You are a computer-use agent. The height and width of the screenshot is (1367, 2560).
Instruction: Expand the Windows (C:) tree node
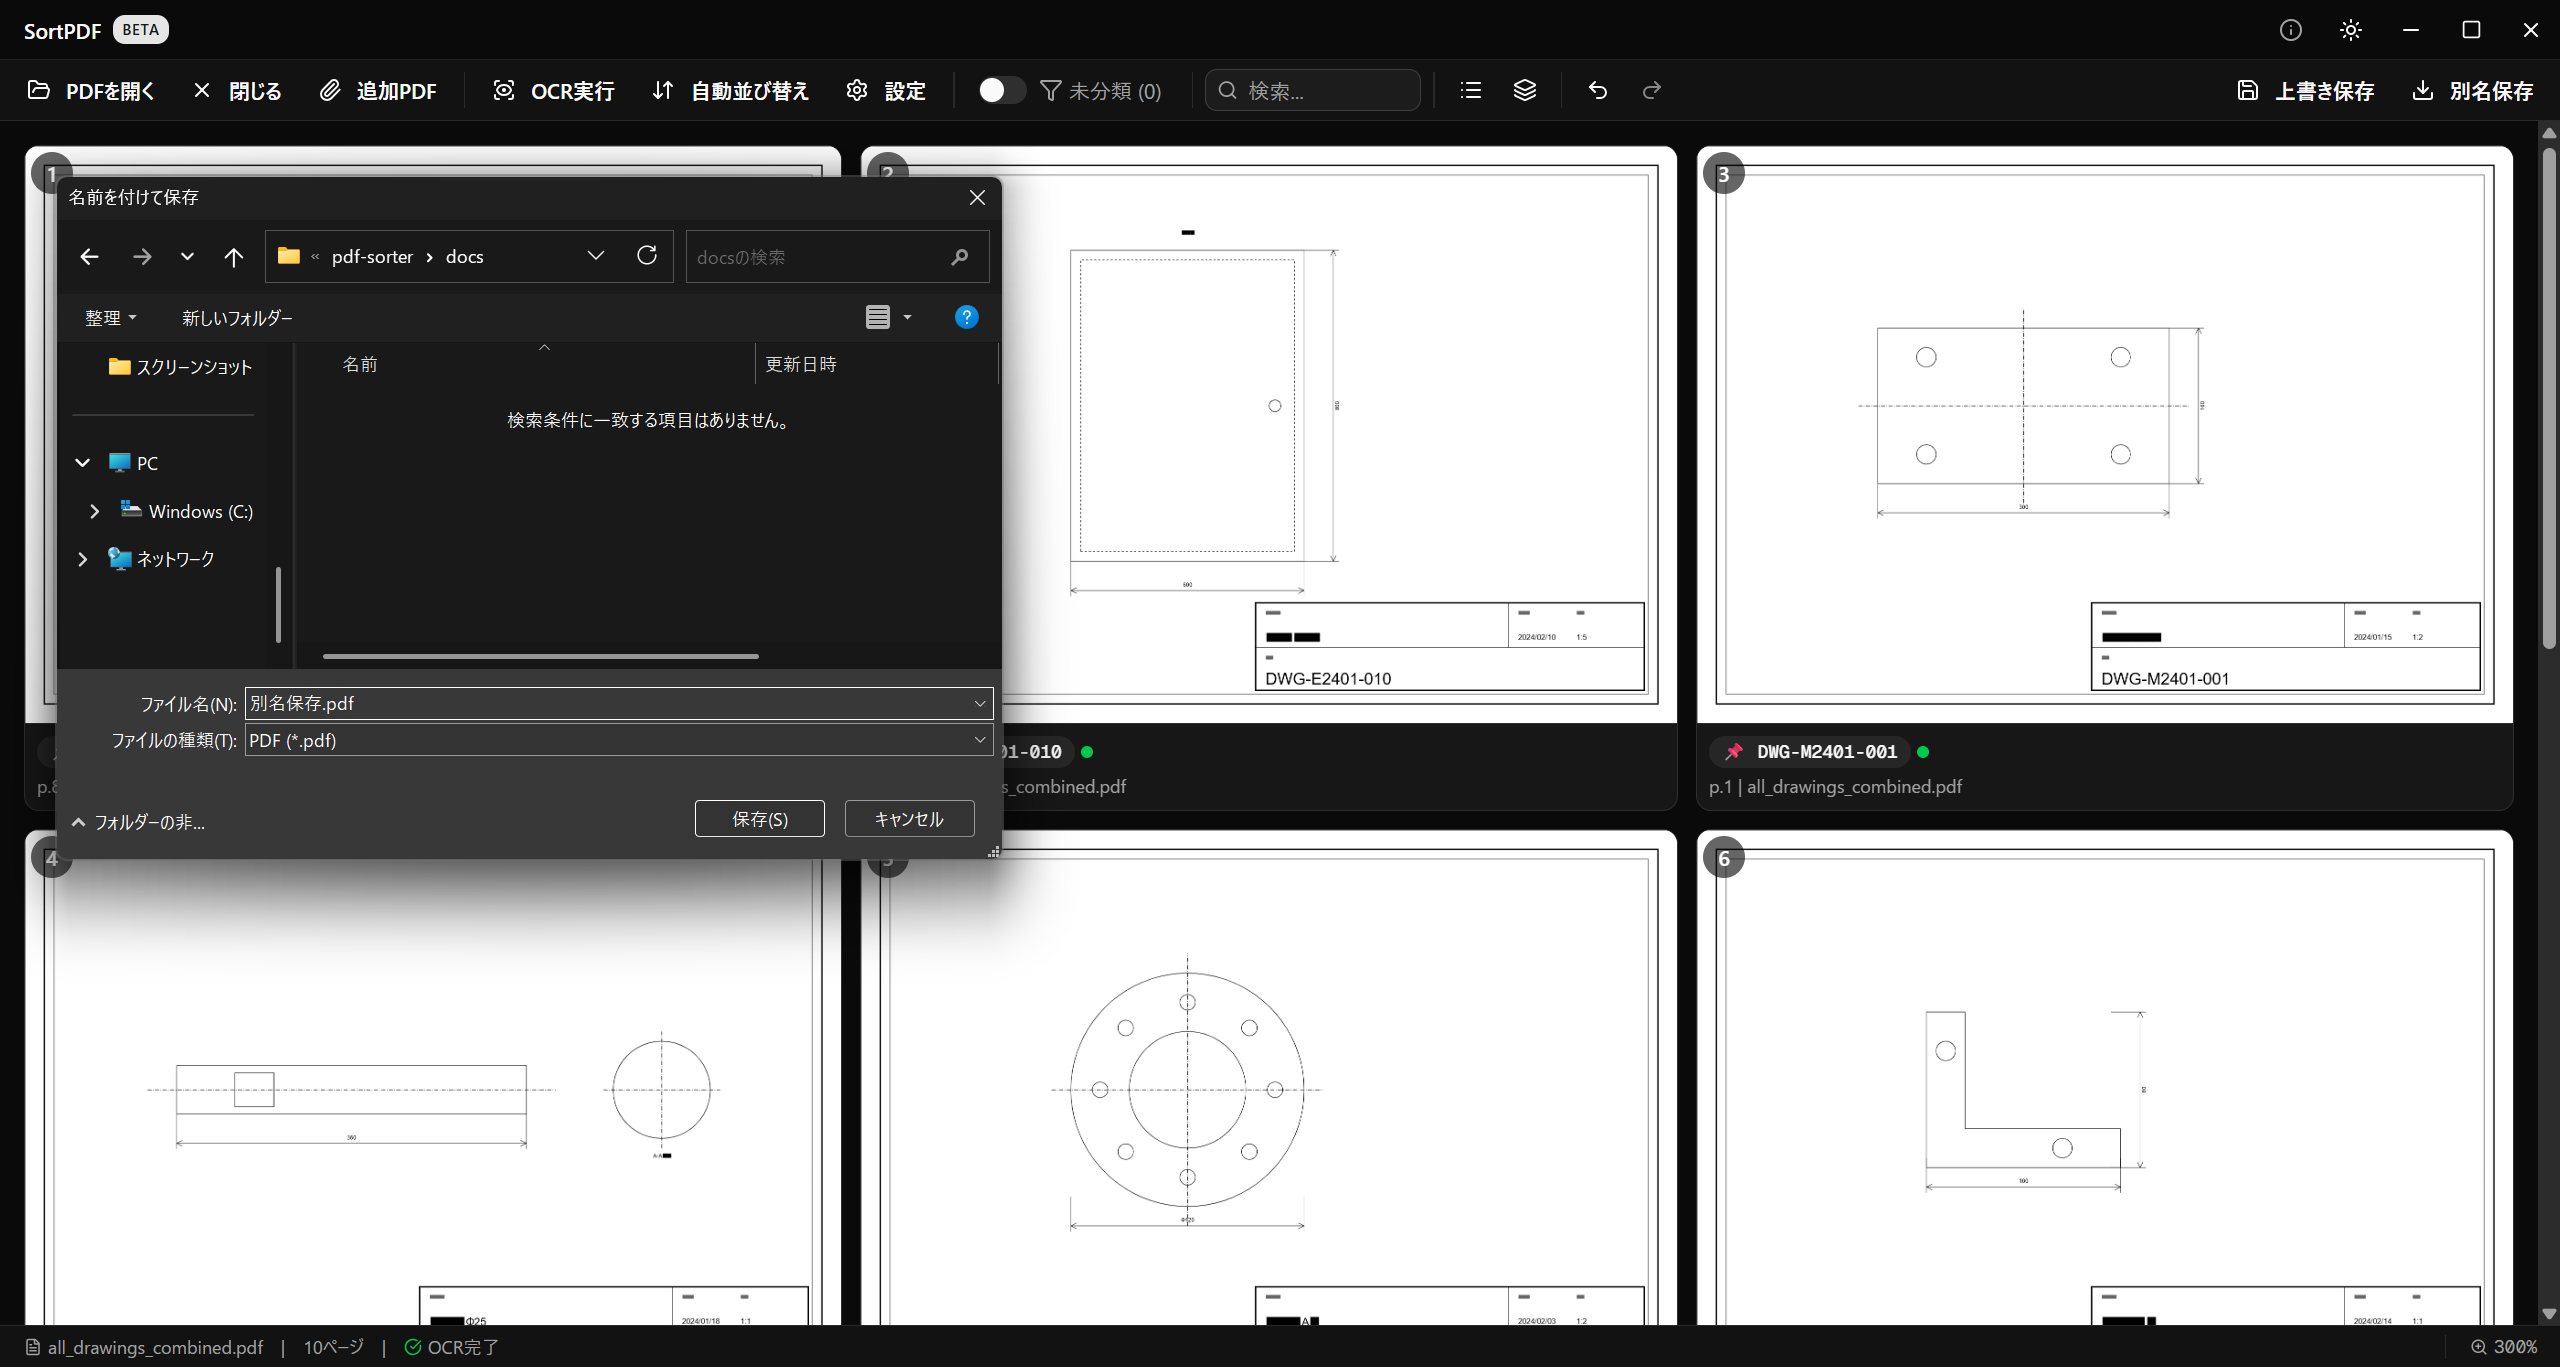[95, 511]
